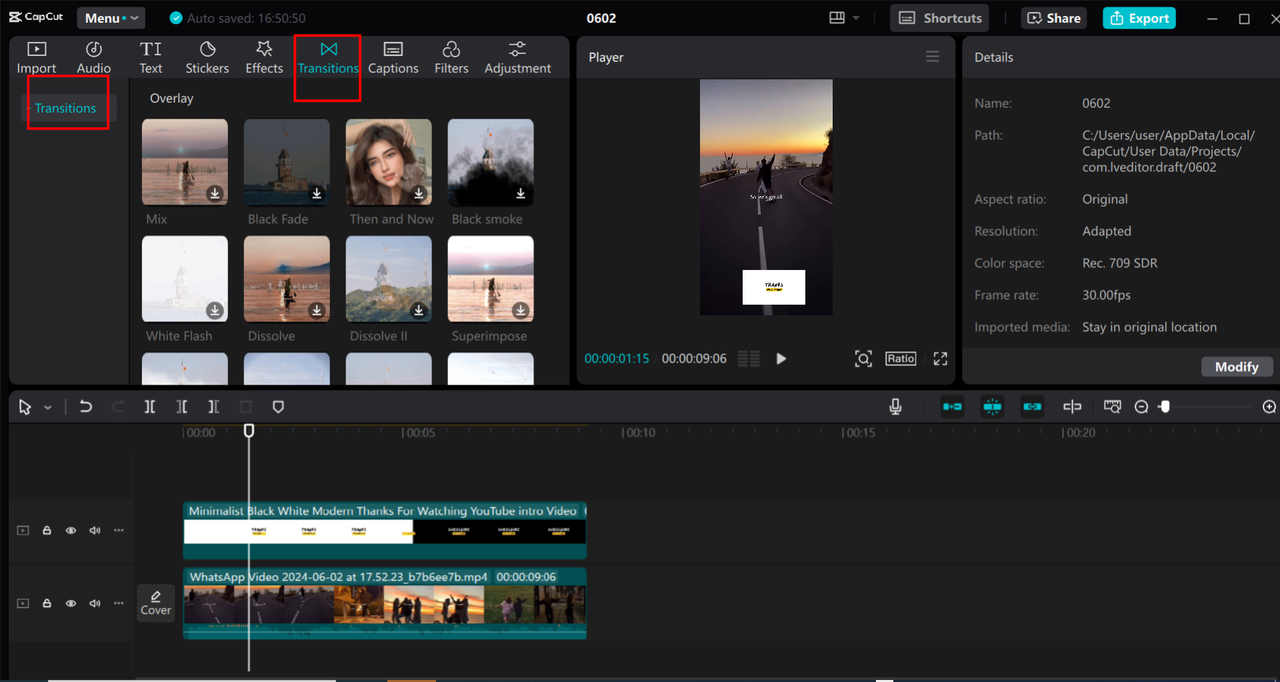Open the Filters tab
Viewport: 1280px width, 682px height.
451,58
